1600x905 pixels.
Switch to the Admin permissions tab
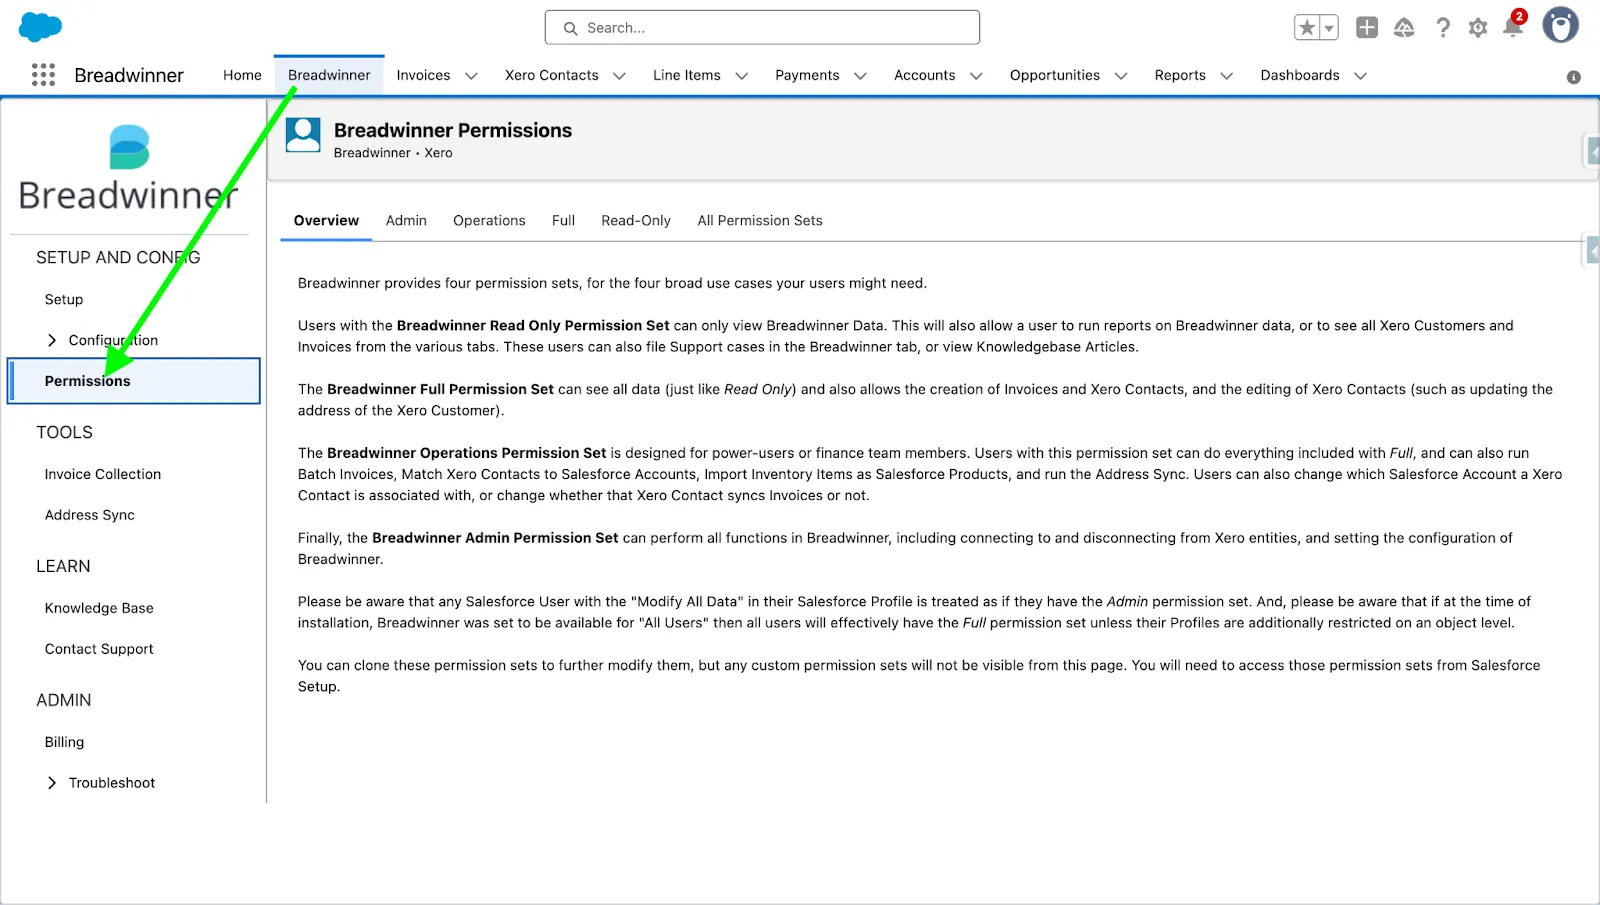(x=406, y=220)
